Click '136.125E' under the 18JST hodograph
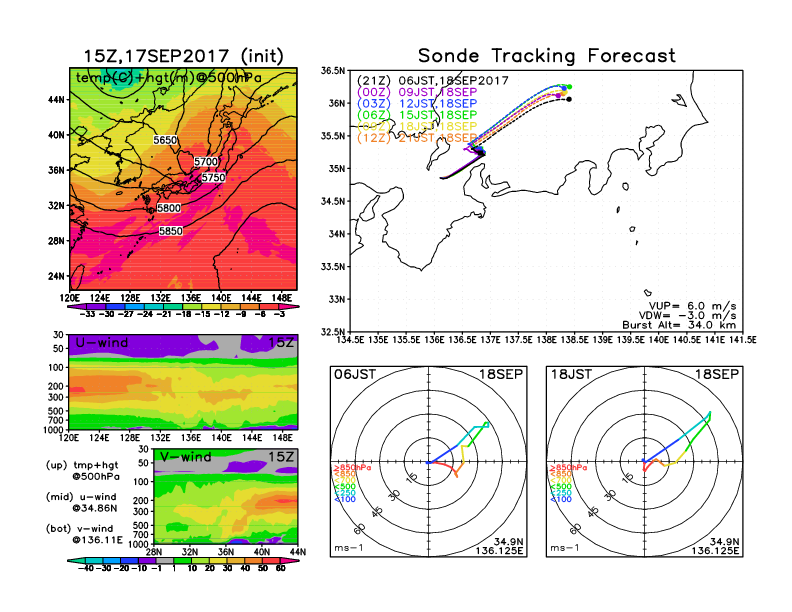 click(x=715, y=550)
